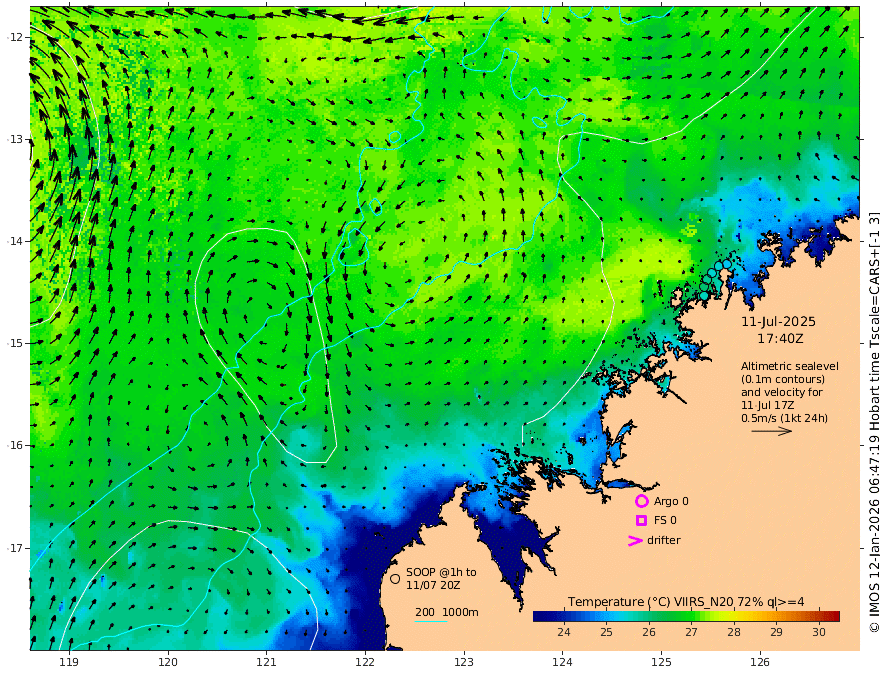Viewport: 880px width, 680px height.
Task: Click the 0.5m/s velocity scale arrow
Action: click(x=772, y=431)
